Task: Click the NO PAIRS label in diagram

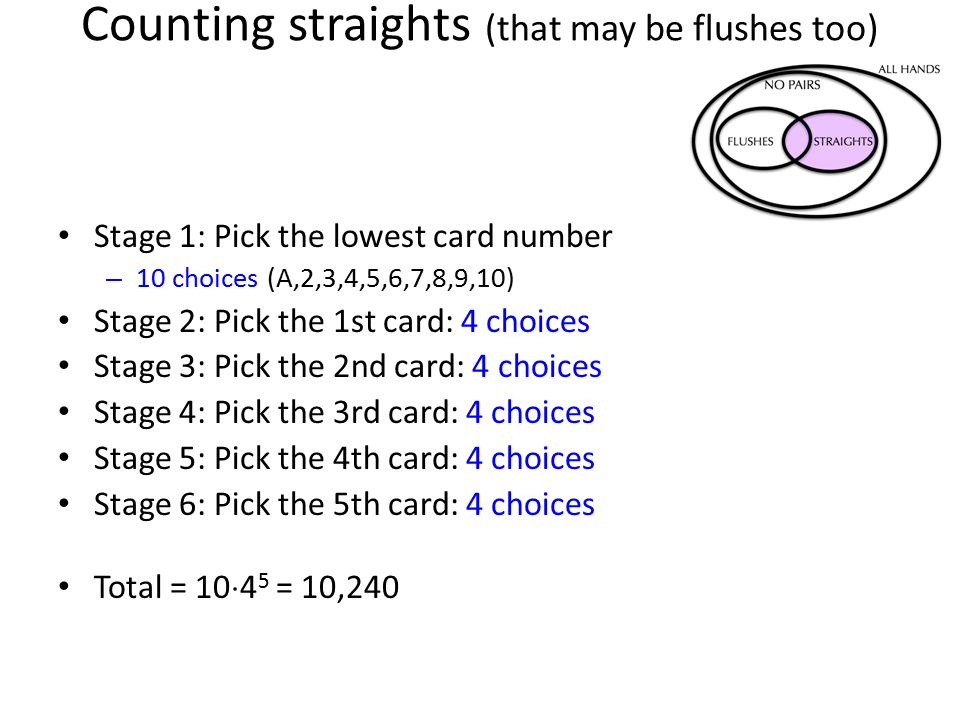Action: click(792, 85)
